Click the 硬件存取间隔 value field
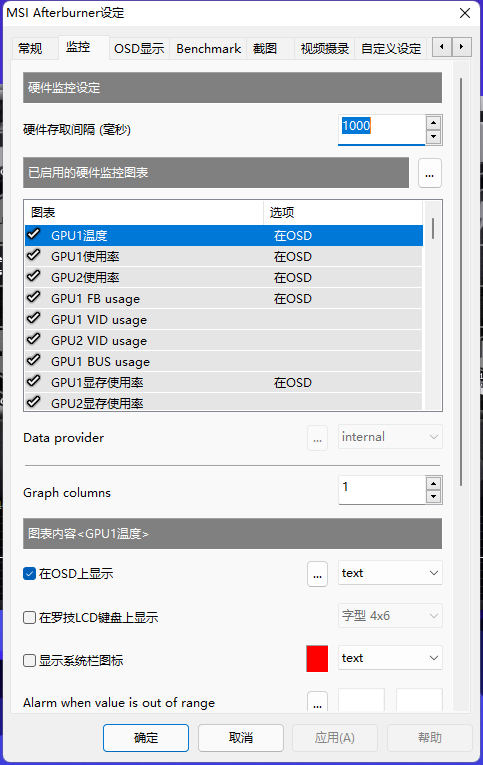The height and width of the screenshot is (765, 483). [x=382, y=129]
